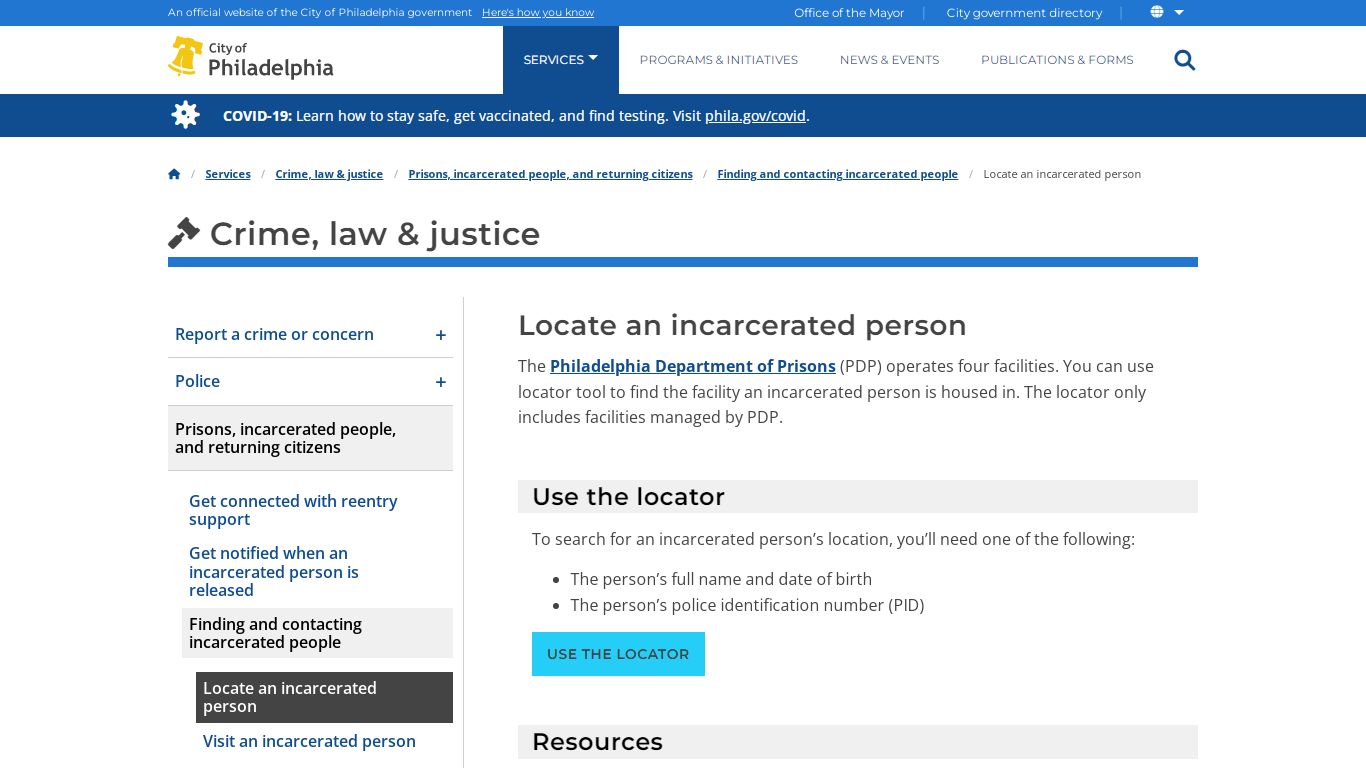Expand Report a crime or concern plus icon
The width and height of the screenshot is (1366, 768).
(440, 335)
